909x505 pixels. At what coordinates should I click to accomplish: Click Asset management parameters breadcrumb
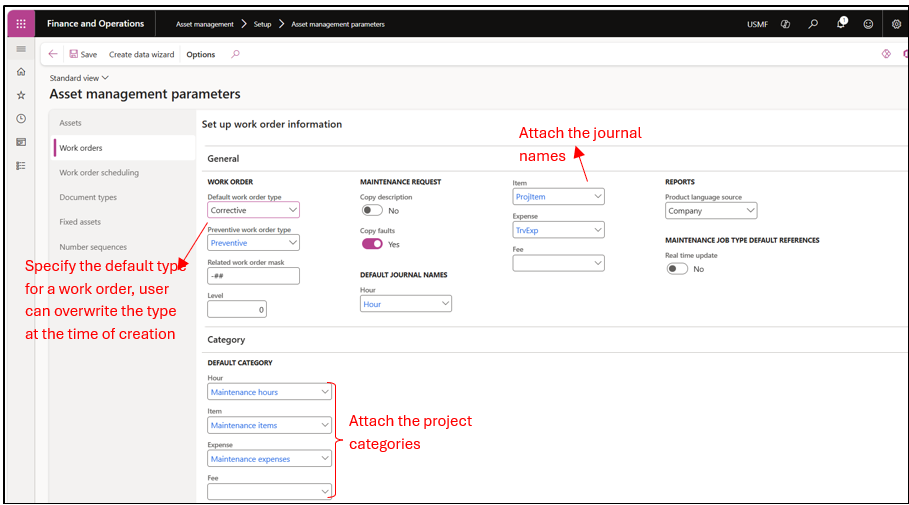point(338,24)
